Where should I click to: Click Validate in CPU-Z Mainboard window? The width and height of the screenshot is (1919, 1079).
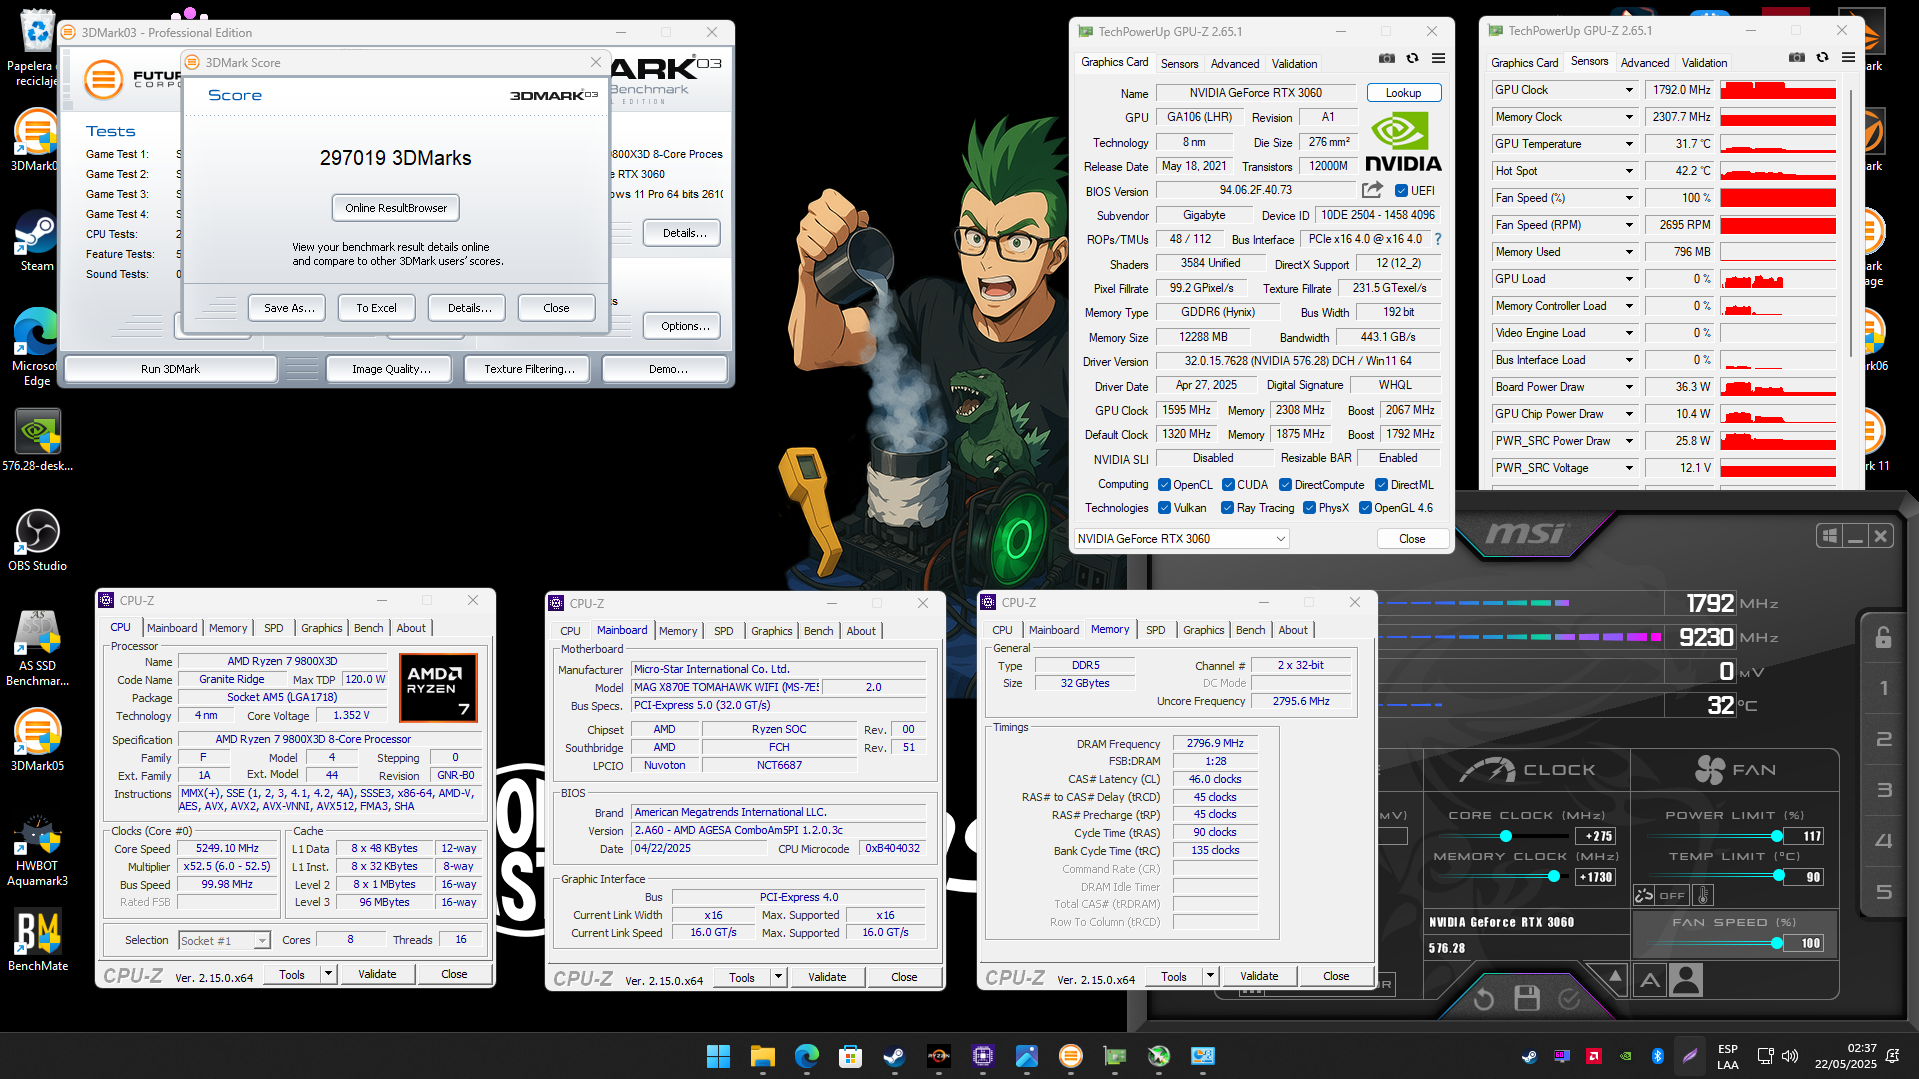(x=827, y=977)
